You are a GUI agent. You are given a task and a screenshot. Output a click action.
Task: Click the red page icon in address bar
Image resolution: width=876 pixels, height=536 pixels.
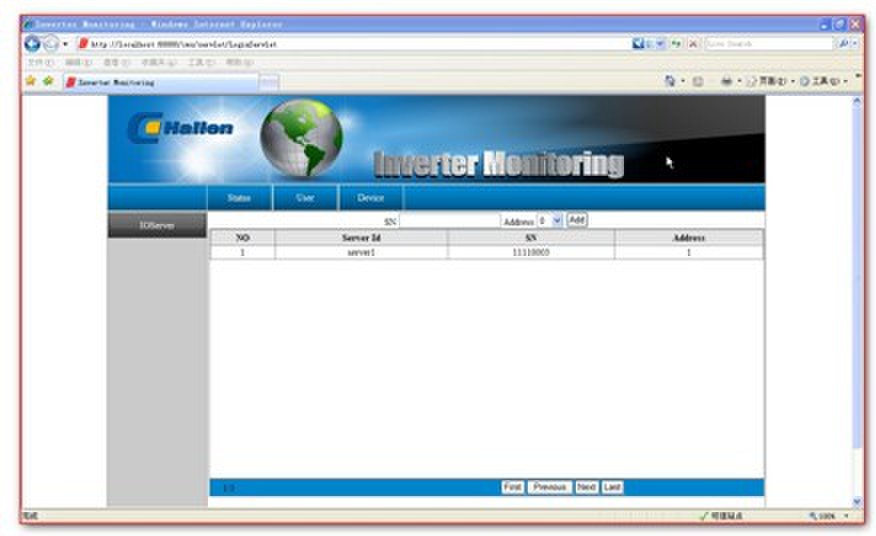[x=84, y=44]
